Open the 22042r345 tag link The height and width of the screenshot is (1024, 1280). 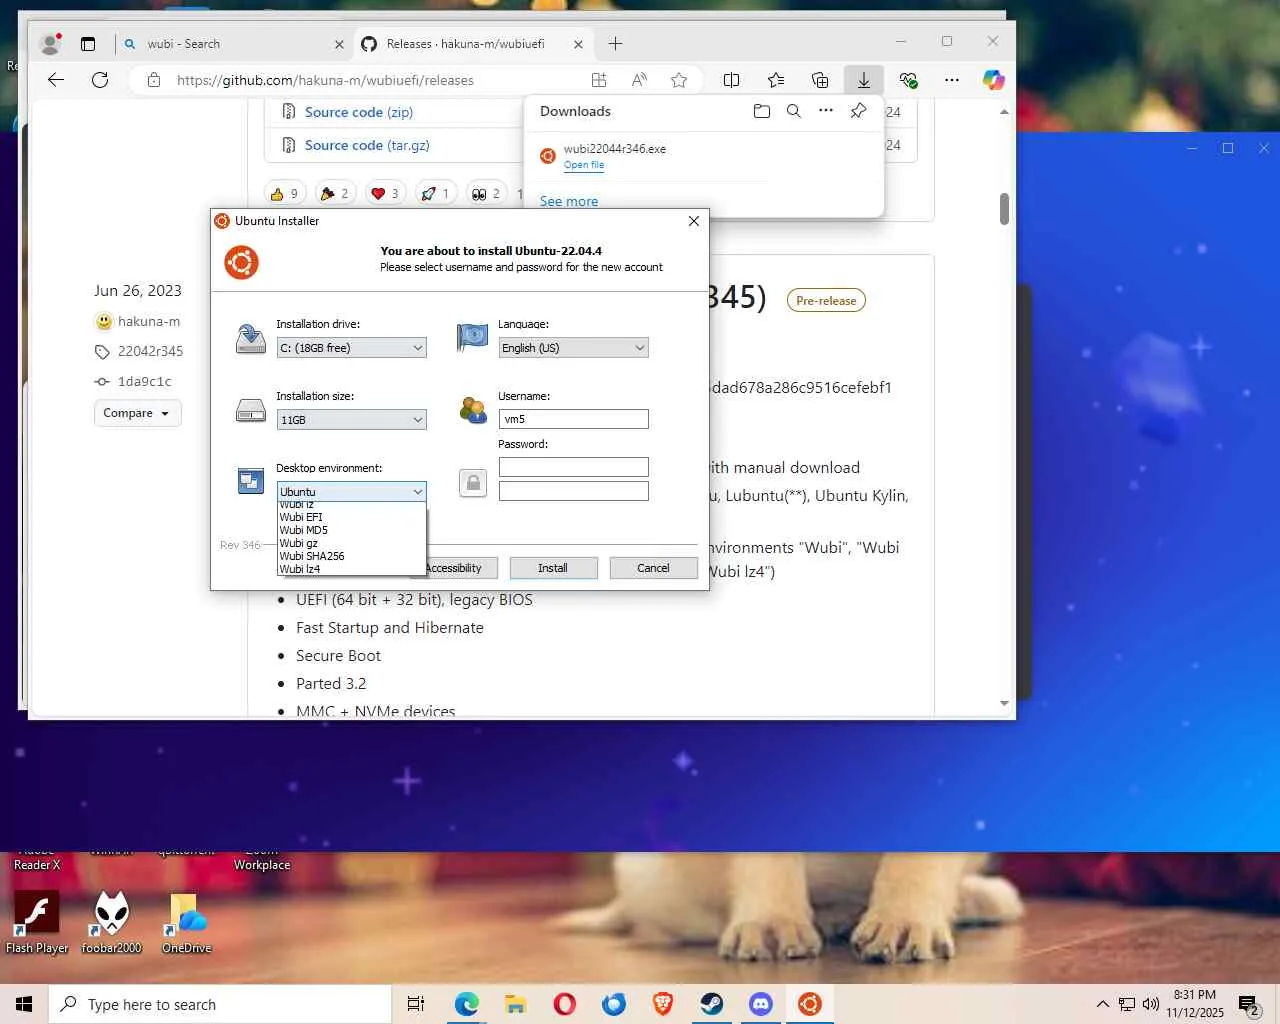coord(150,351)
